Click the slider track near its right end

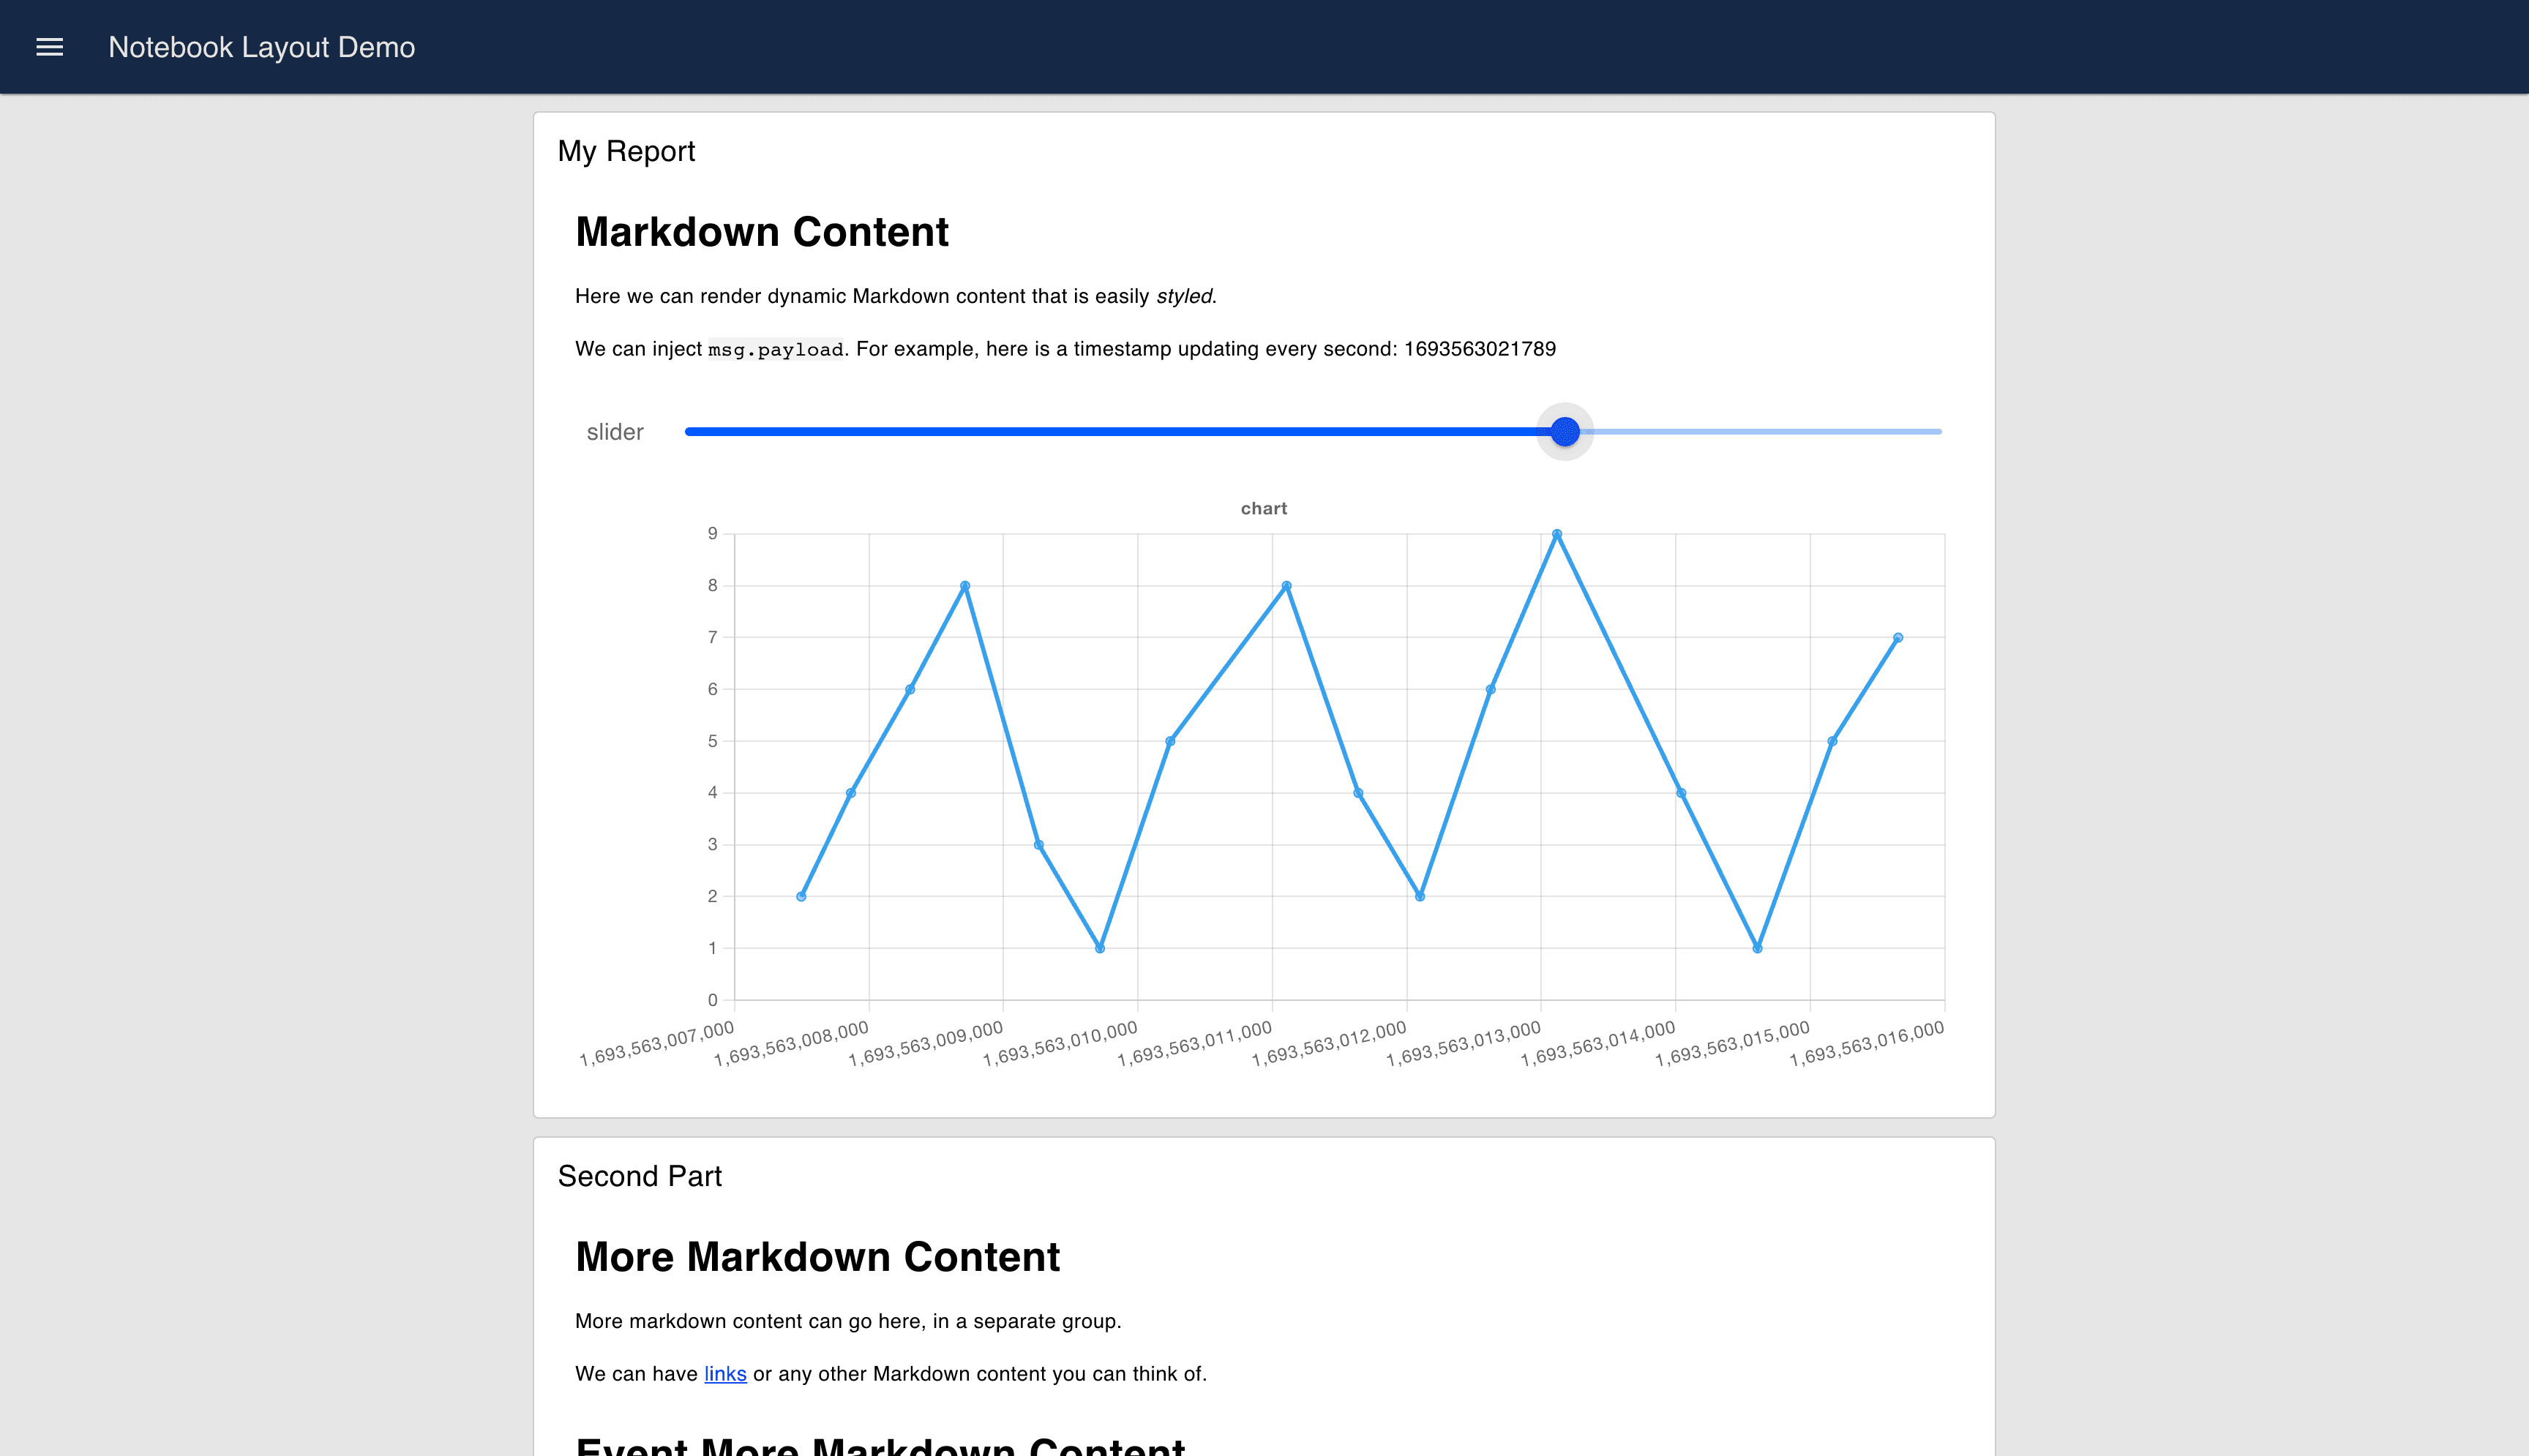pyautogui.click(x=1880, y=431)
